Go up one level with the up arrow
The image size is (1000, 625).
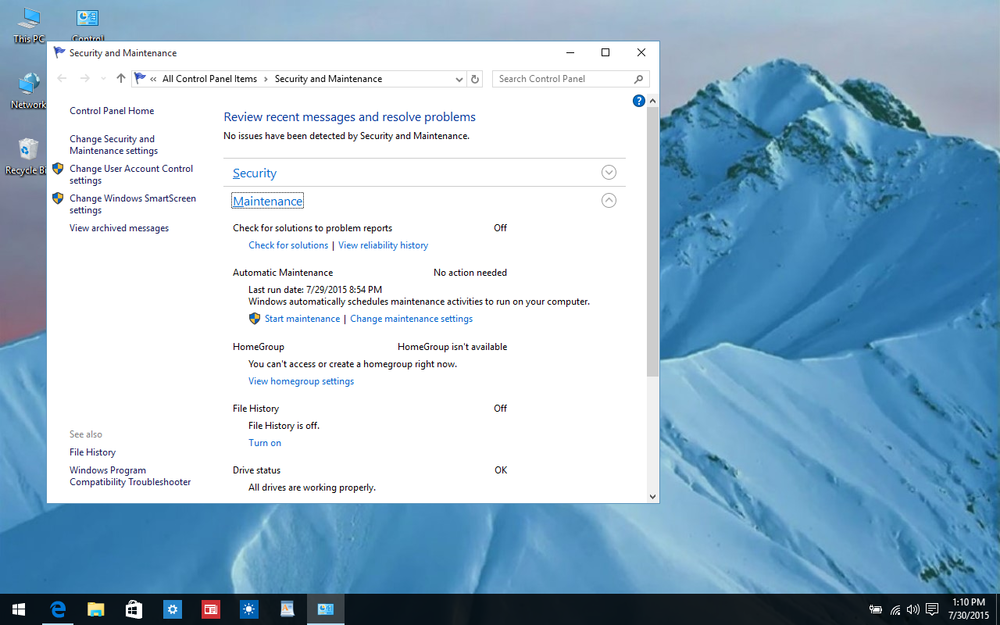pos(121,78)
